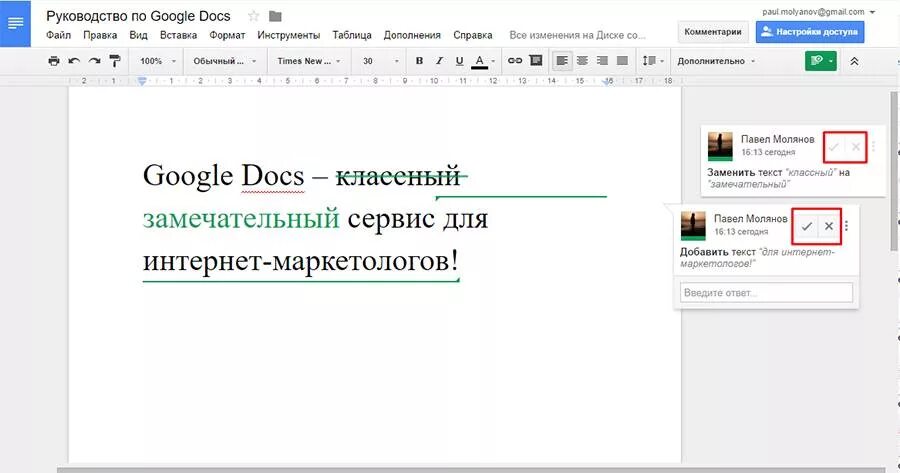Screen dimensions: 900x473
Task: Open the Правка menu
Action: pos(100,35)
